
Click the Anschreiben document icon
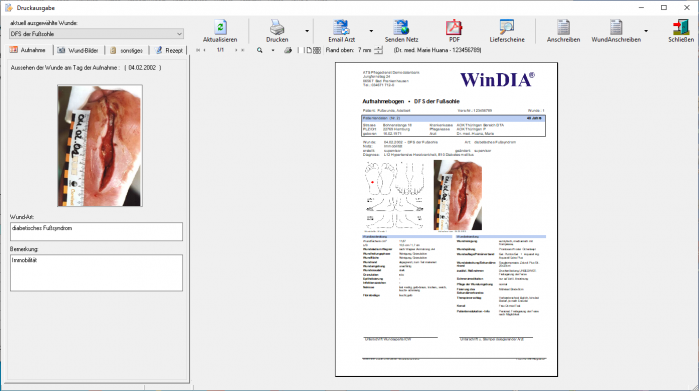[x=563, y=27]
